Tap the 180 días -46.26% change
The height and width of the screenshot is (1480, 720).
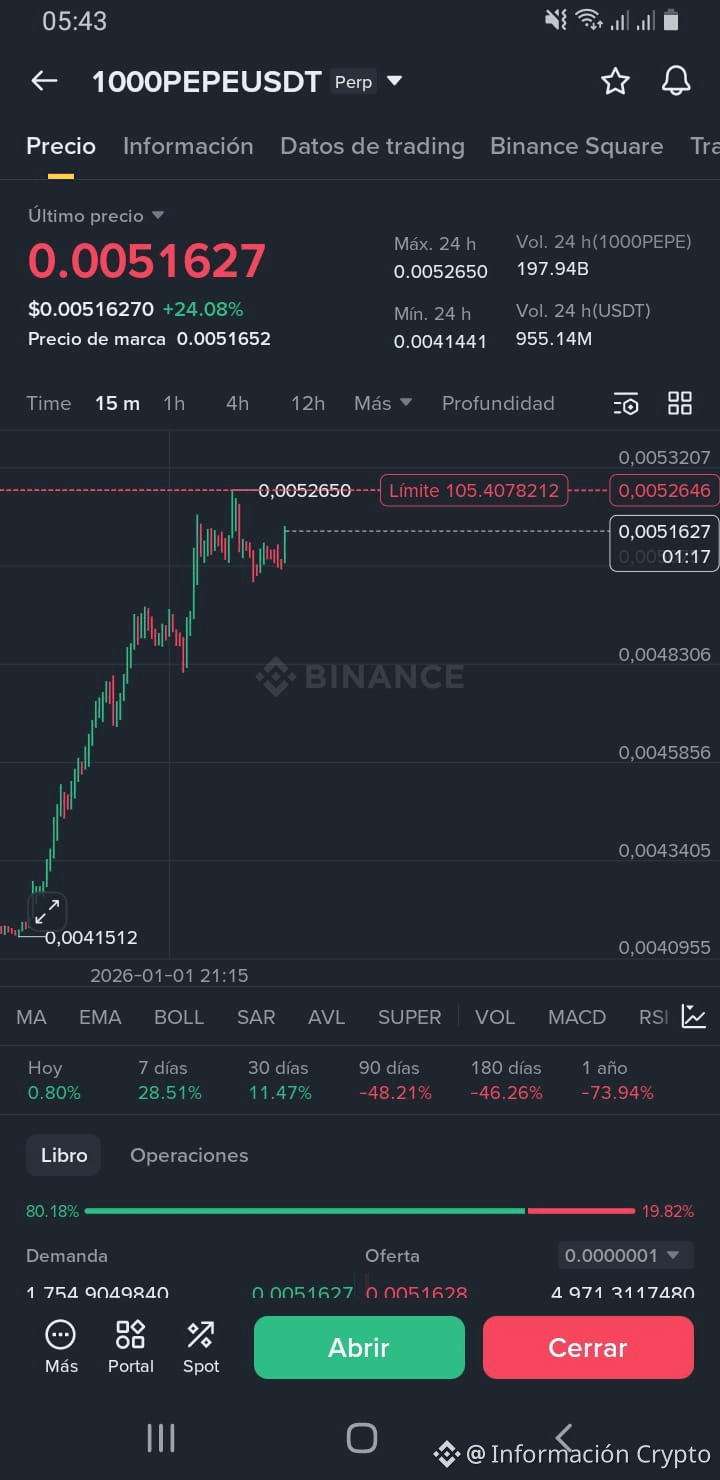pos(506,1080)
